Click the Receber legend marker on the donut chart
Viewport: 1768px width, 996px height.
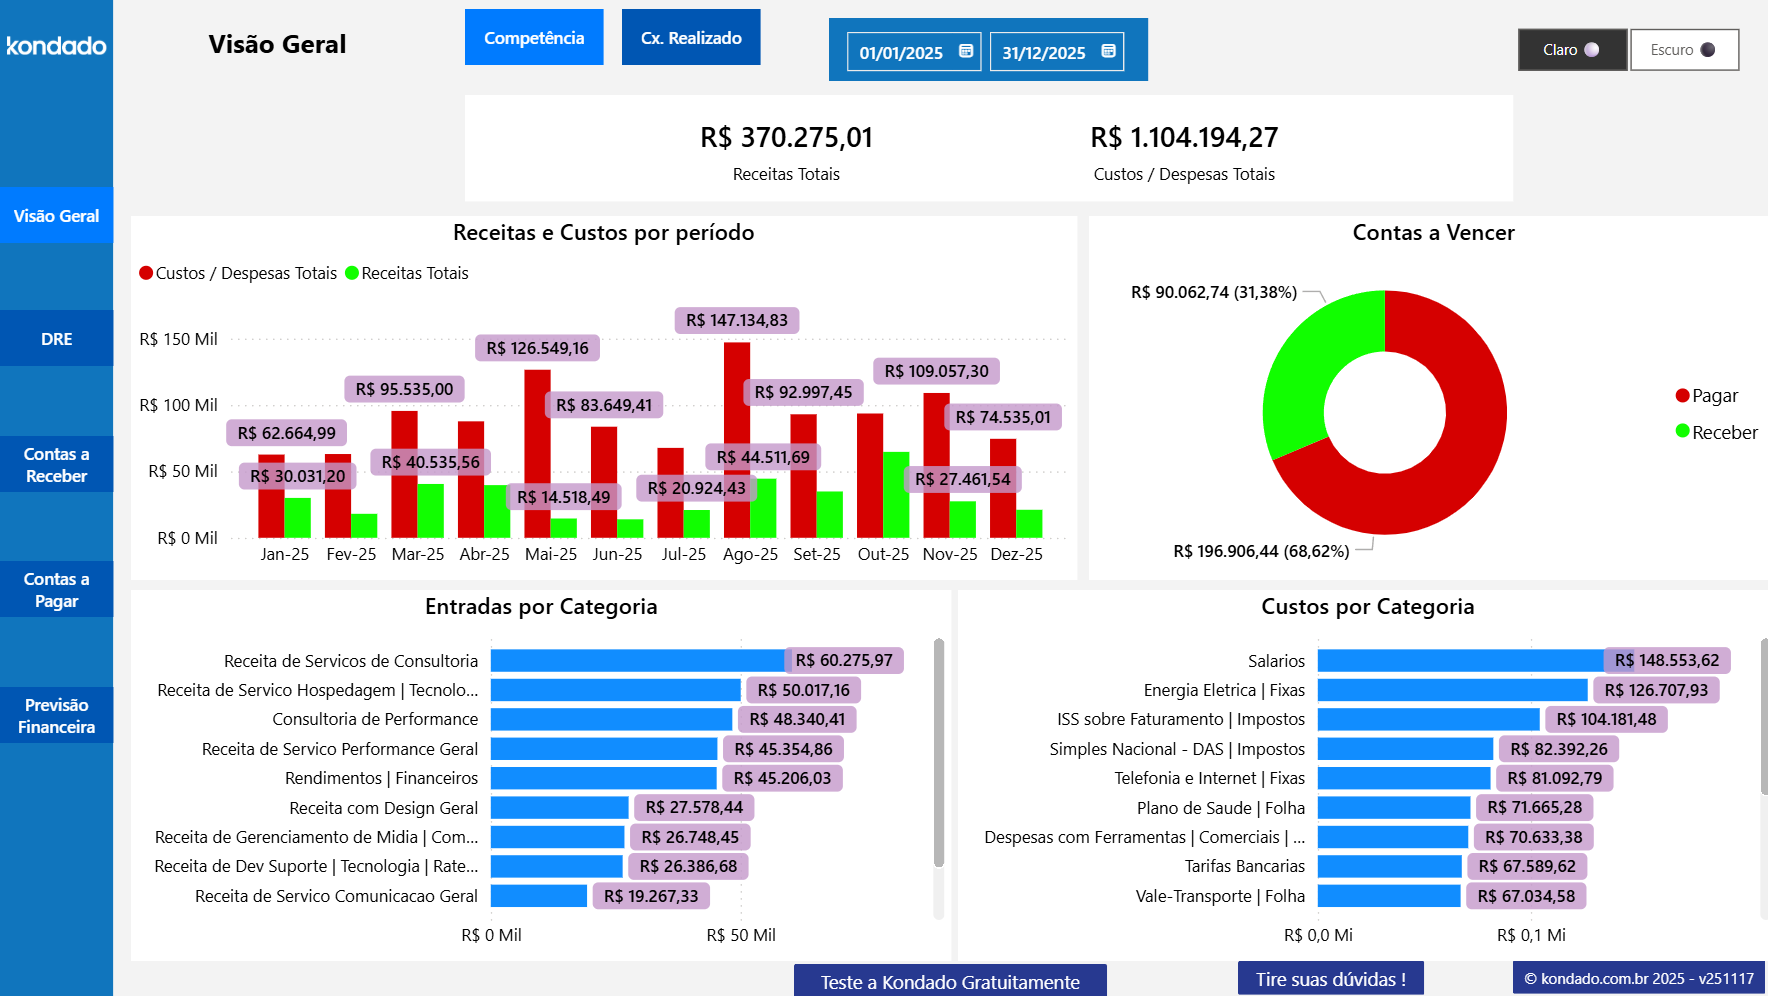pos(1683,432)
